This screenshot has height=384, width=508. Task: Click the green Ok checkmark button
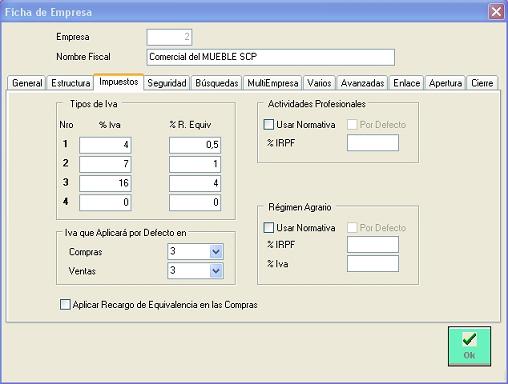click(469, 346)
